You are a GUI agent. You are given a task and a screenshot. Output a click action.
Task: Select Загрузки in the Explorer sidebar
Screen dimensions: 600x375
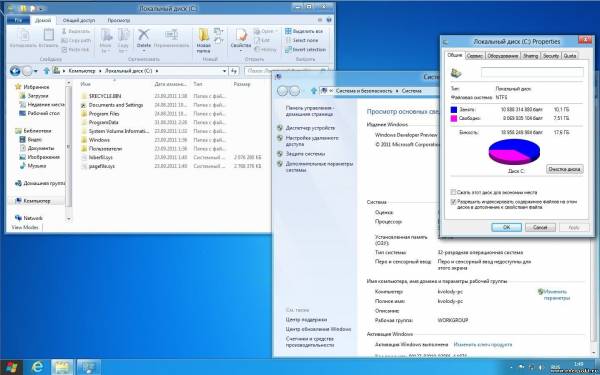tap(34, 96)
